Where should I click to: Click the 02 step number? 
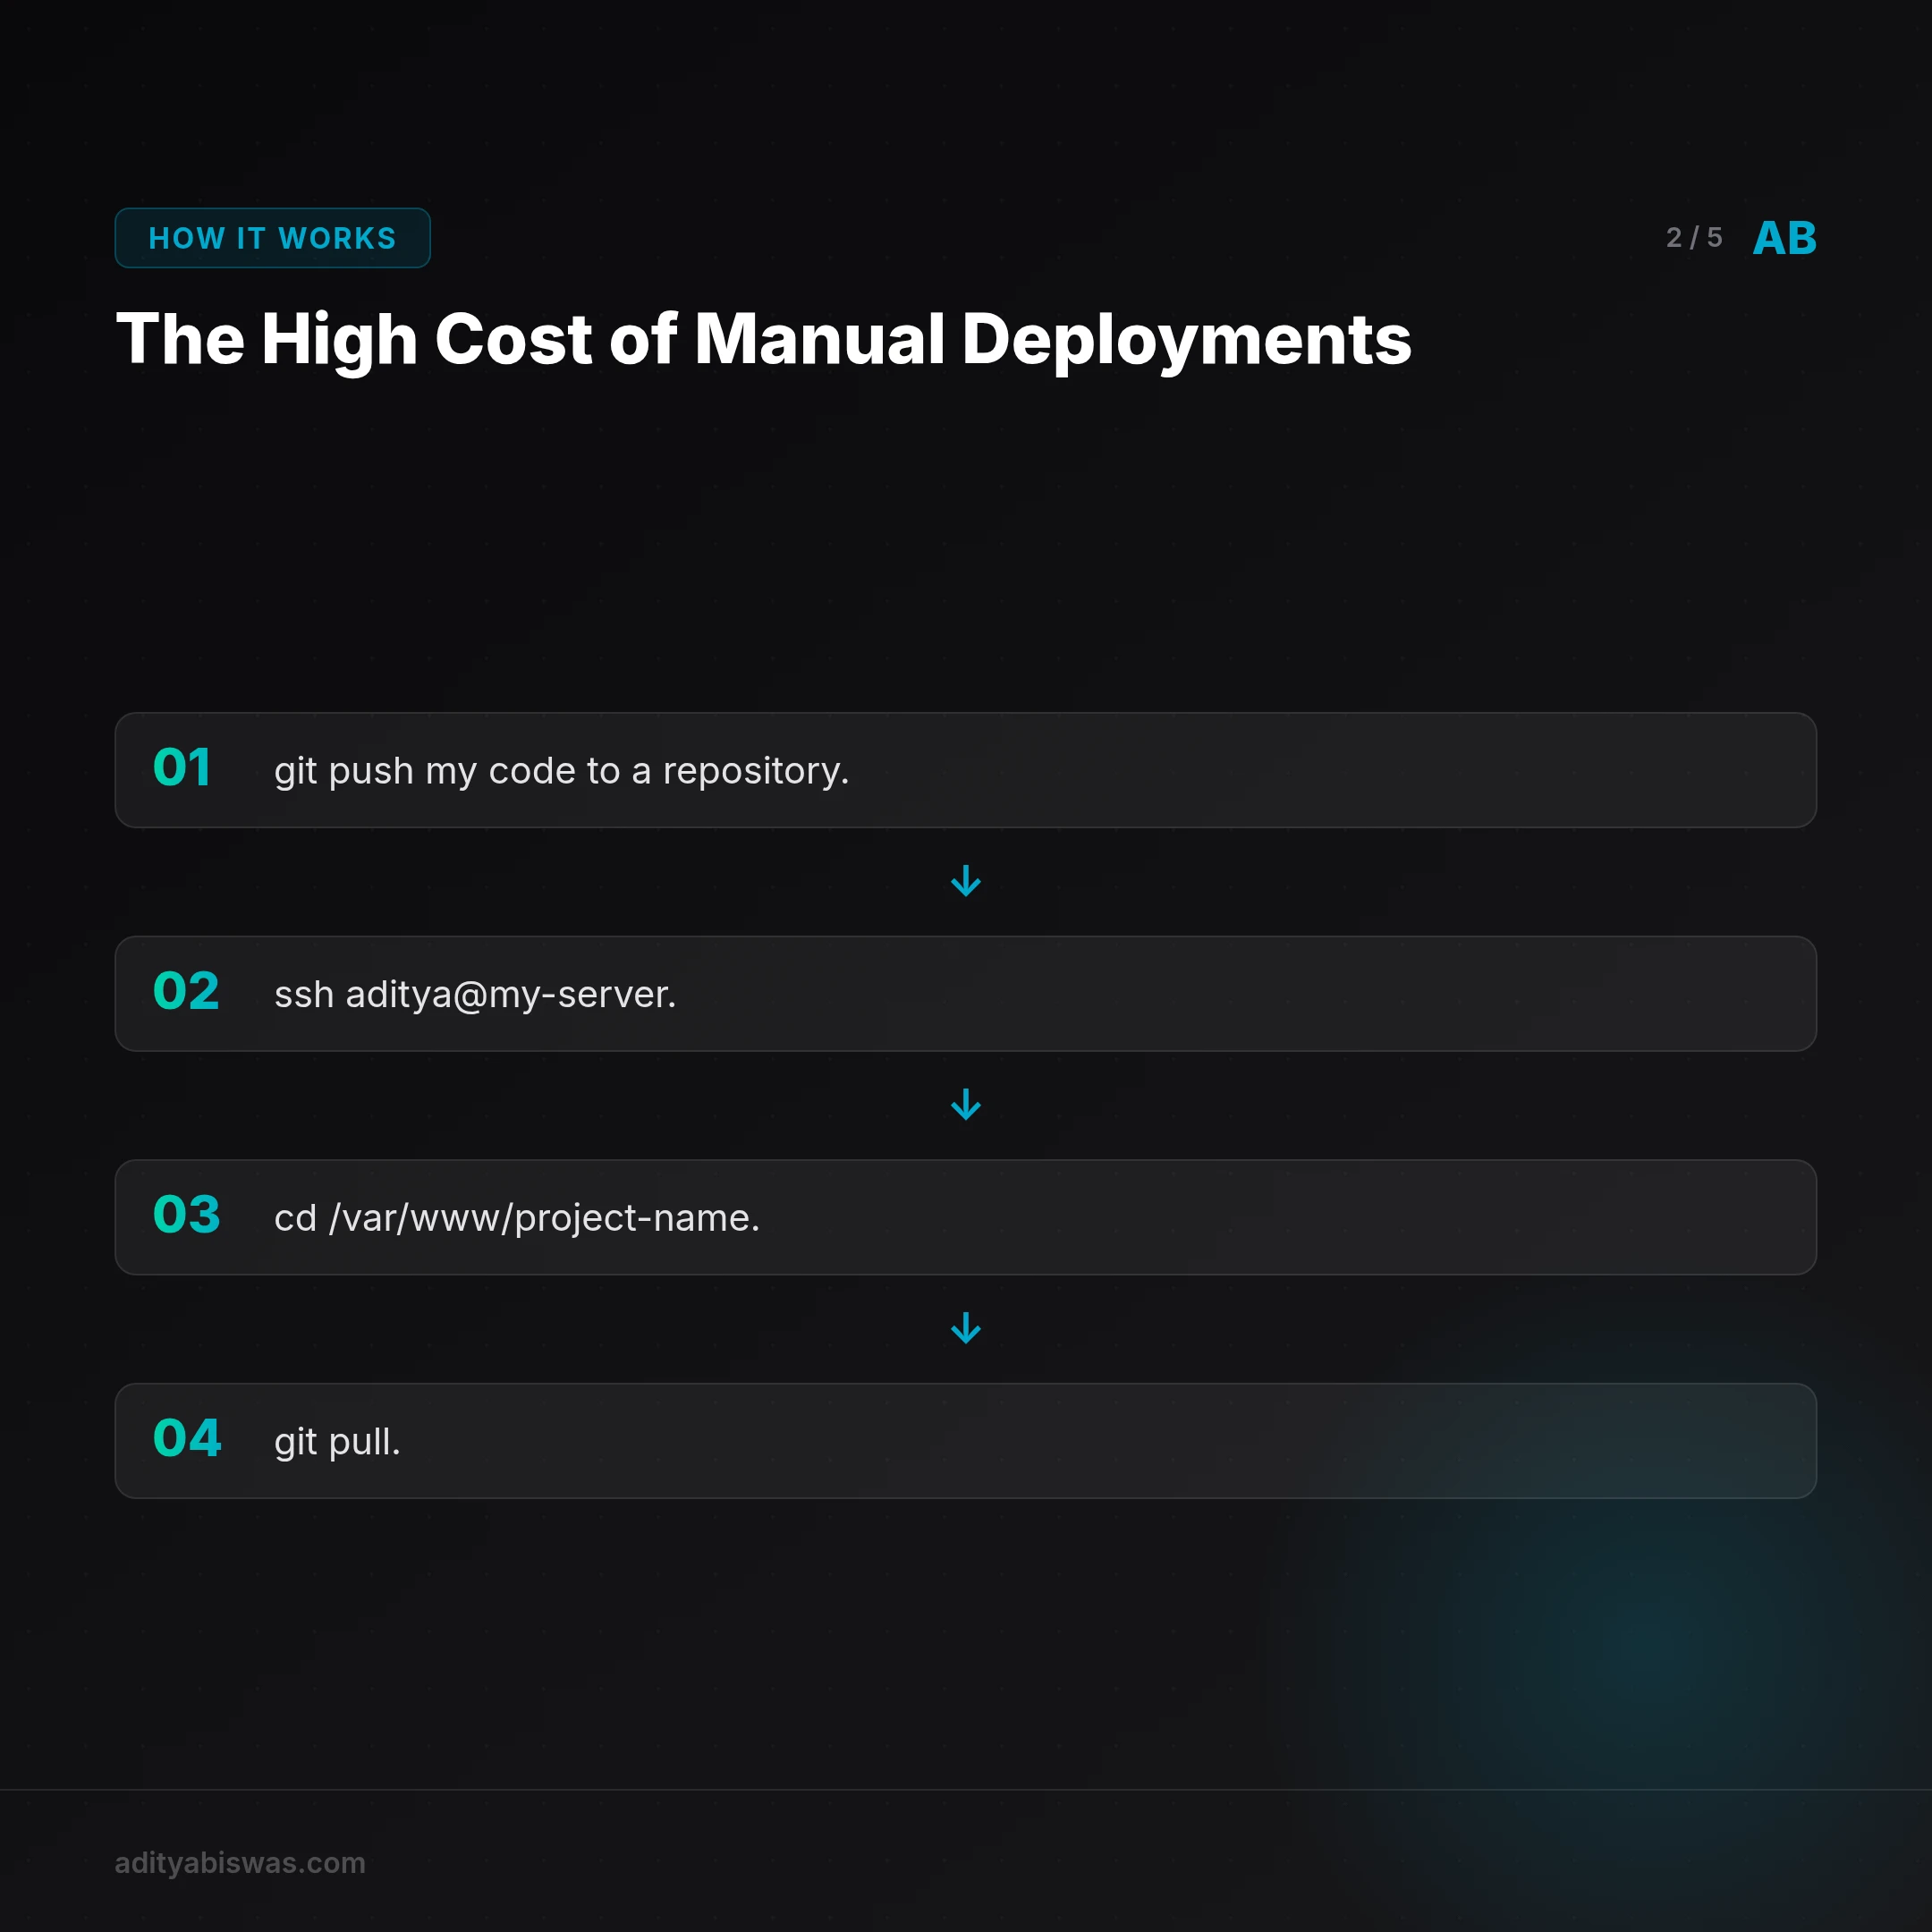coord(186,991)
